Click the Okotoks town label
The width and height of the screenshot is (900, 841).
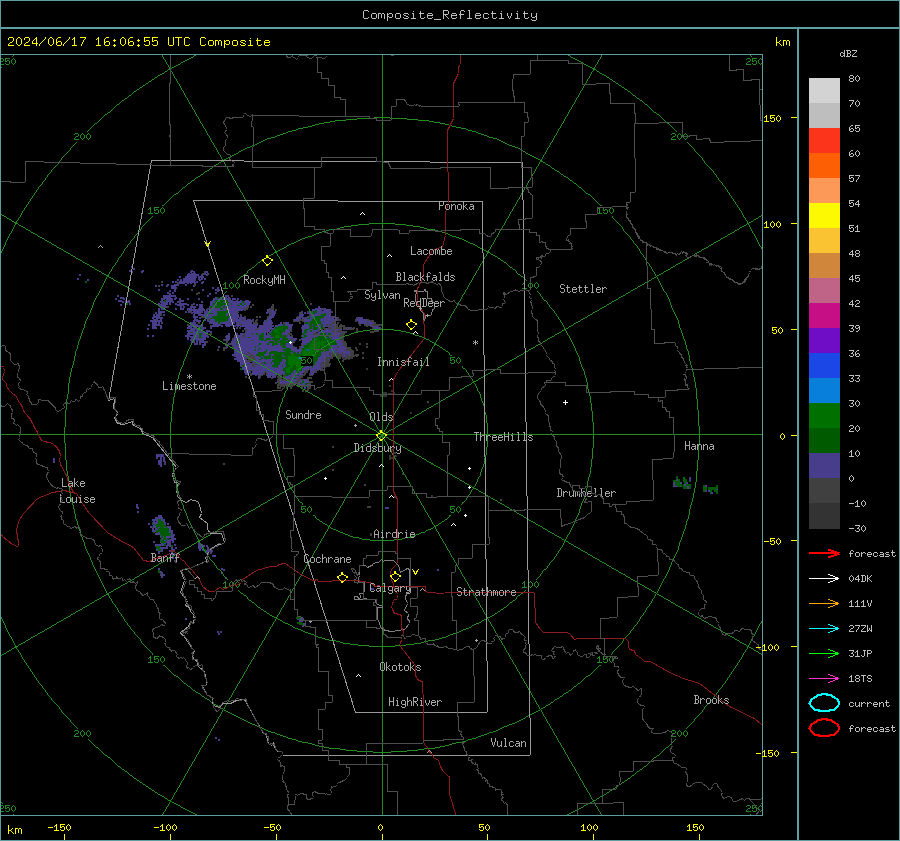tap(400, 667)
